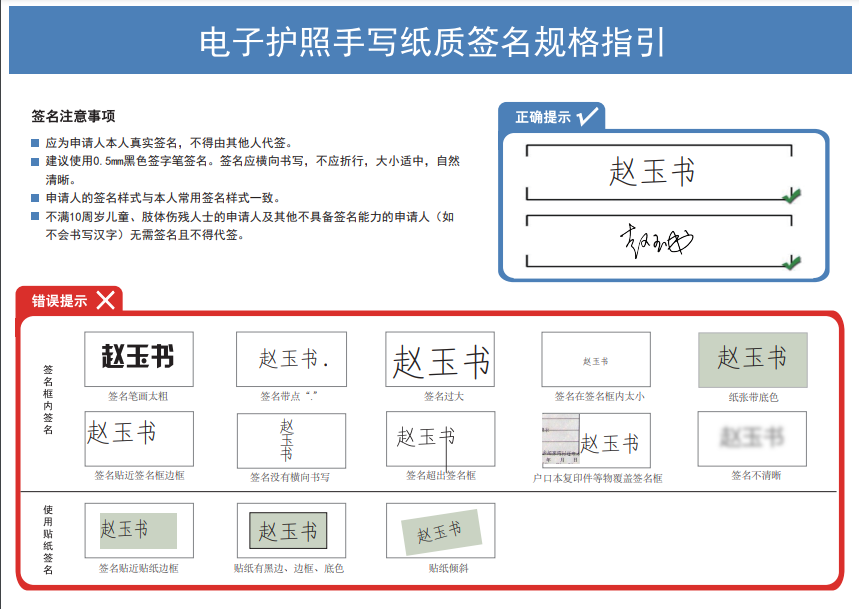The height and width of the screenshot is (609, 859).
Task: Click the thumbnail labeled '签名在签名框内太小'
Action: tap(596, 359)
